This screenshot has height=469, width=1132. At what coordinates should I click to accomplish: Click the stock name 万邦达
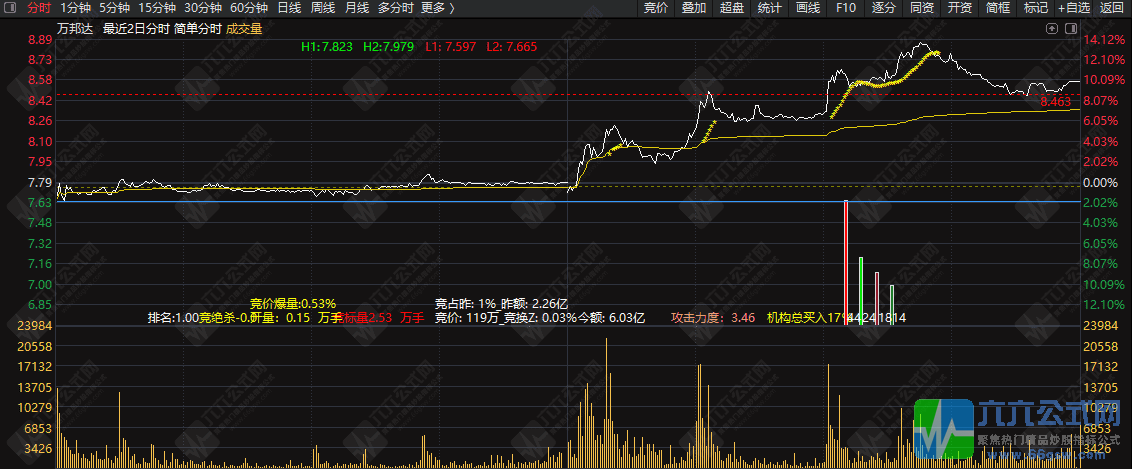pos(75,30)
